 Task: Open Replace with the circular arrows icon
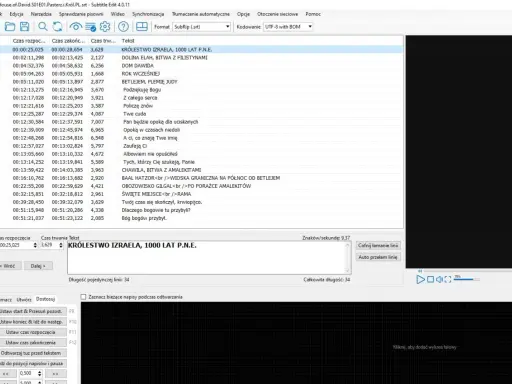point(57,27)
